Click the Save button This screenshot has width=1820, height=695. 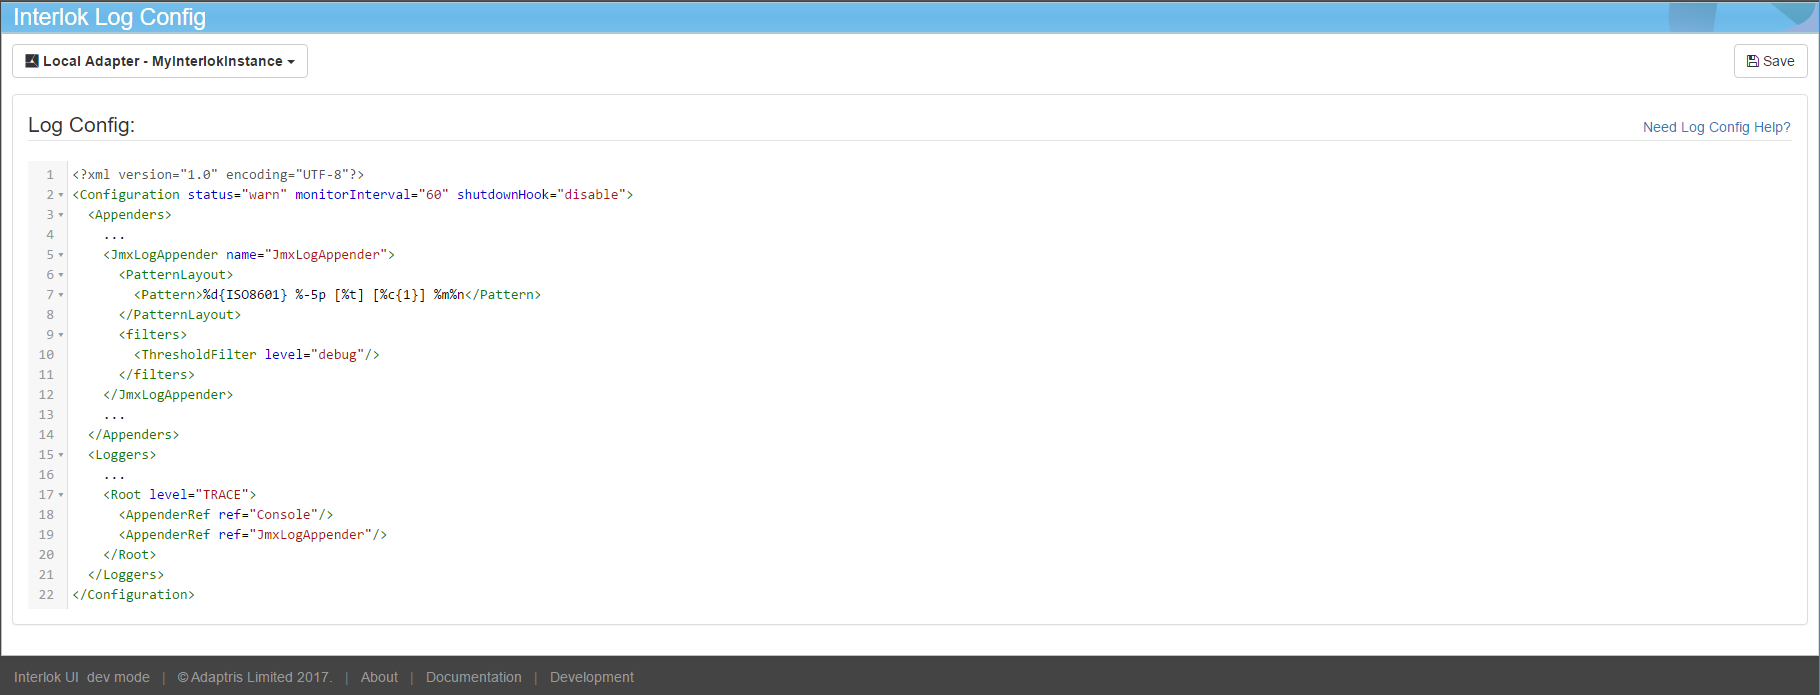tap(1770, 61)
